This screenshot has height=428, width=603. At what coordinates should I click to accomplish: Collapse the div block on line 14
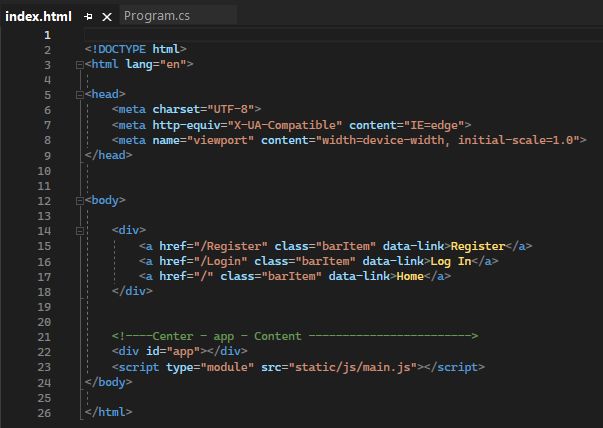point(80,231)
